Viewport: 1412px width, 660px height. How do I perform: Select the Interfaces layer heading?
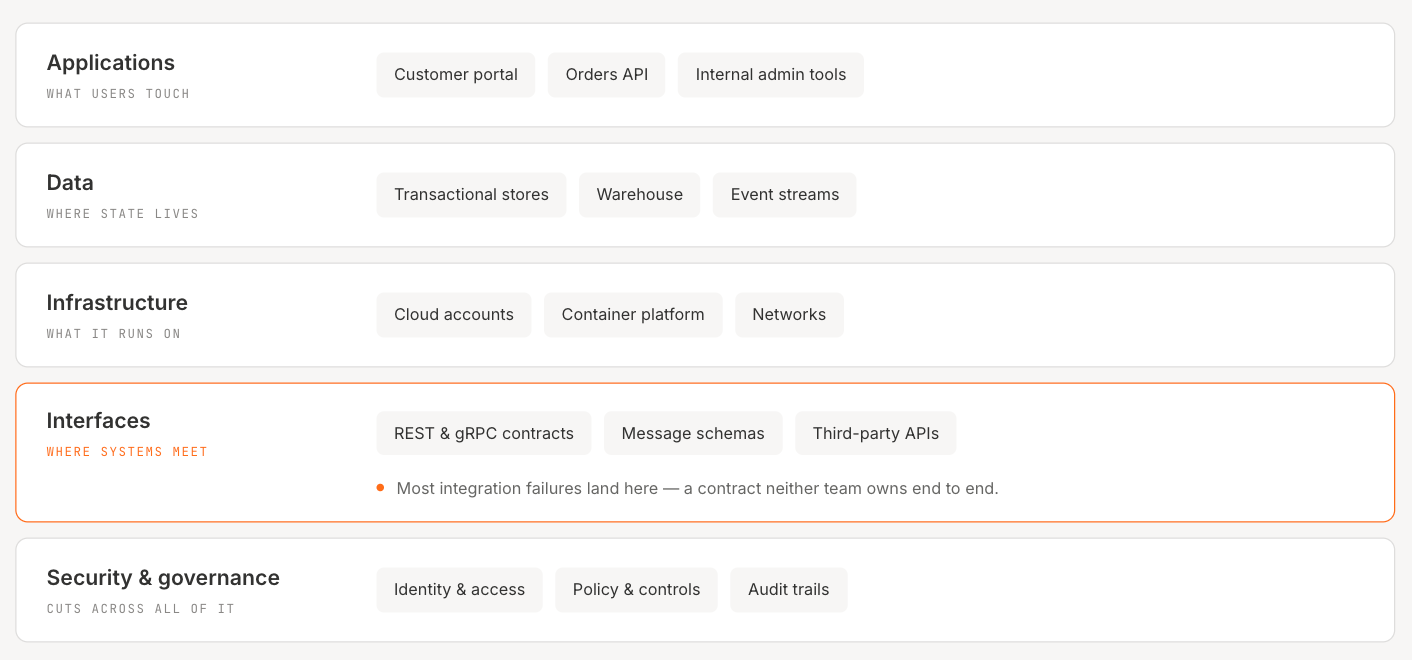(99, 421)
